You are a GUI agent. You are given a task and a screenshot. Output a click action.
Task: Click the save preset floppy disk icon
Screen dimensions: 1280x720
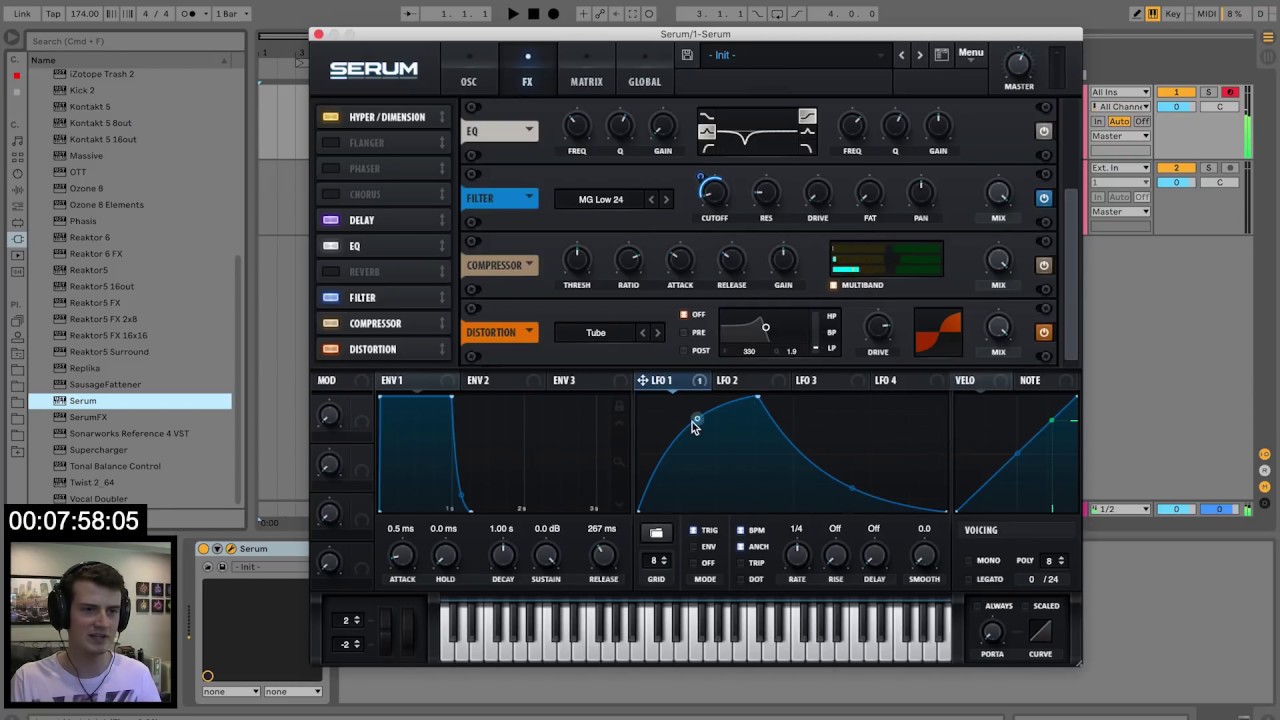[x=687, y=55]
